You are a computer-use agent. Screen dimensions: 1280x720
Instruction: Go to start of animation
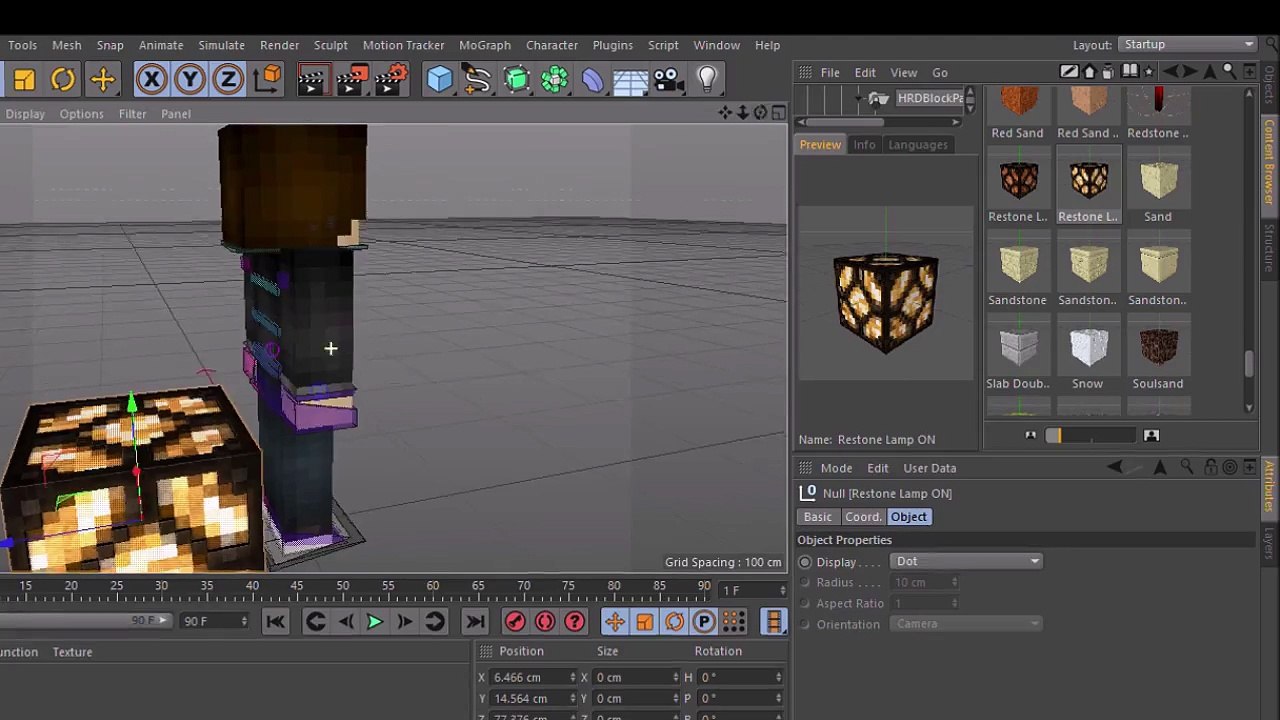click(275, 621)
